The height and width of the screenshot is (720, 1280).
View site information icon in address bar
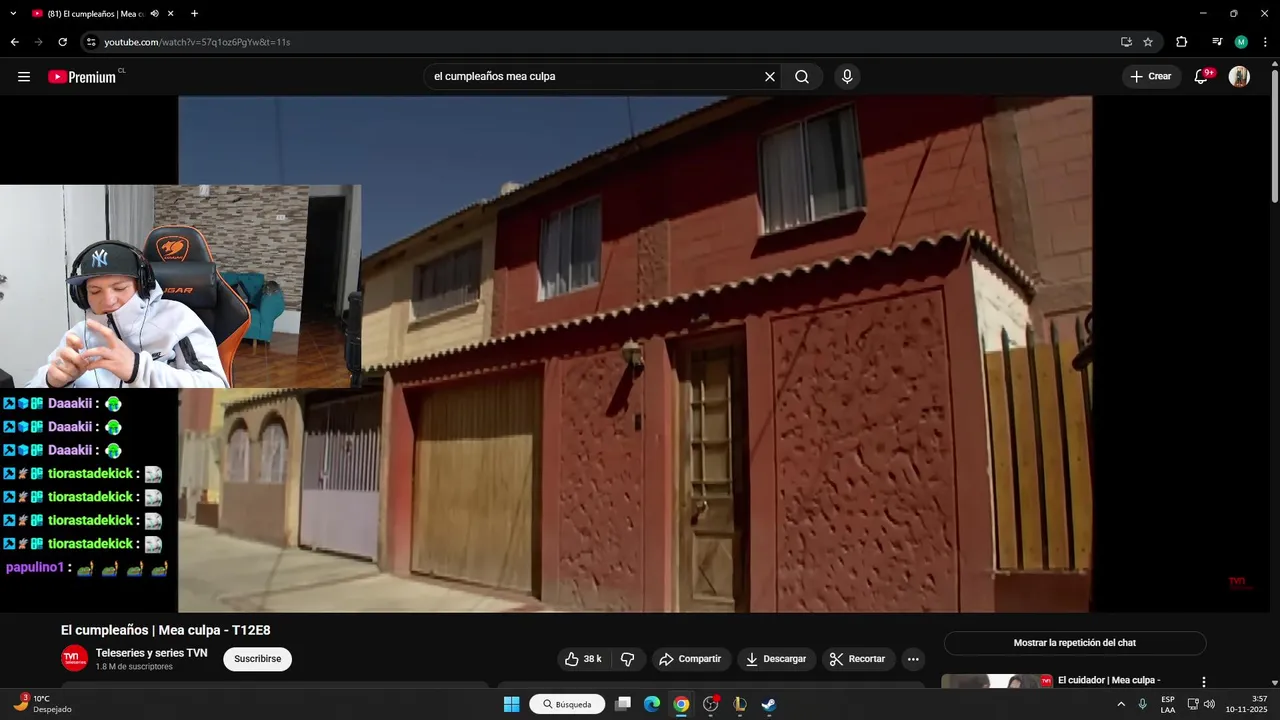(x=91, y=42)
